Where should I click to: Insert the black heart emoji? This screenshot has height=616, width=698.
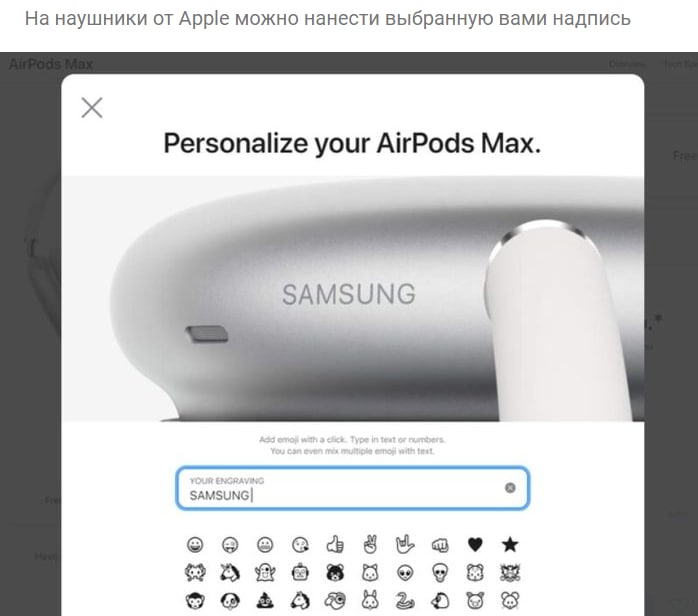tap(475, 544)
